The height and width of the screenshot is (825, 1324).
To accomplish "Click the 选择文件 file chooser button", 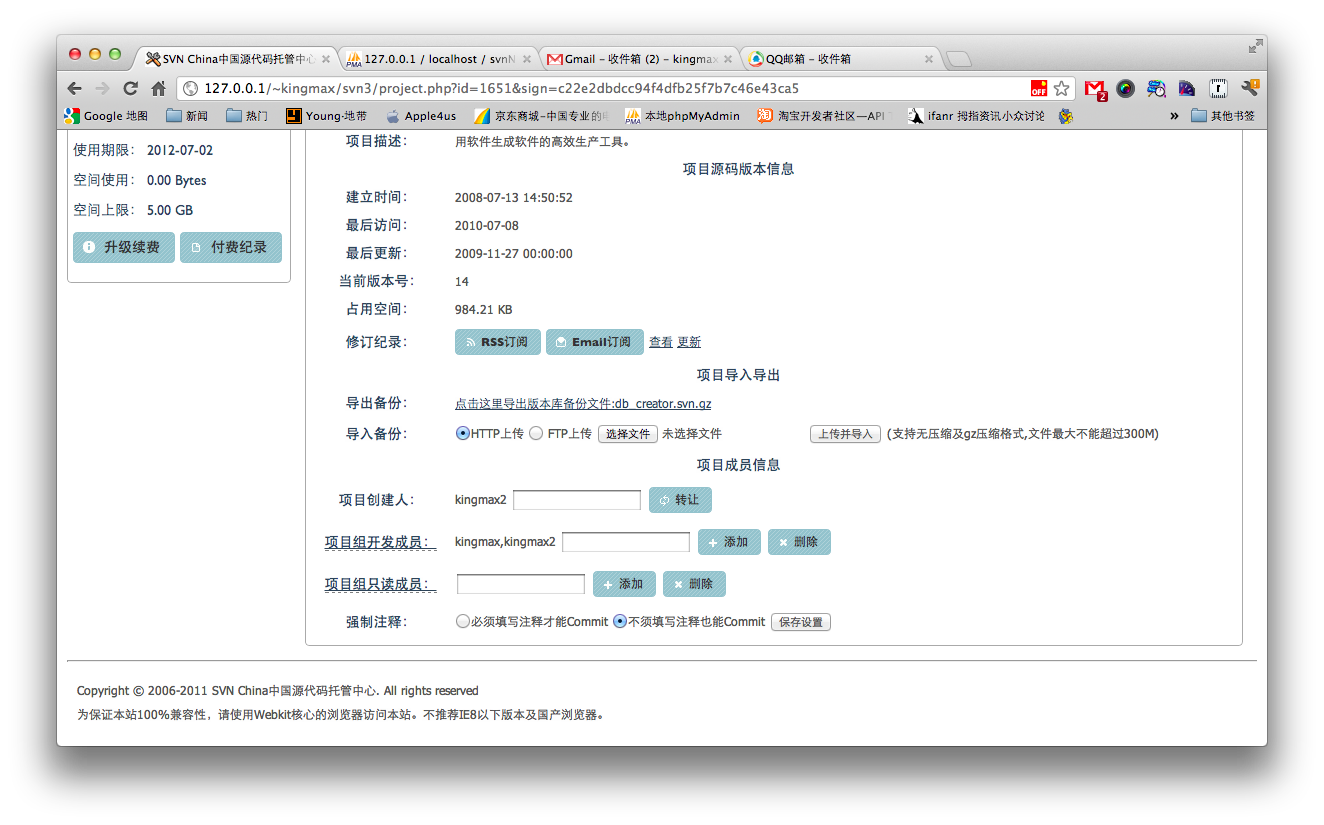I will coord(628,434).
